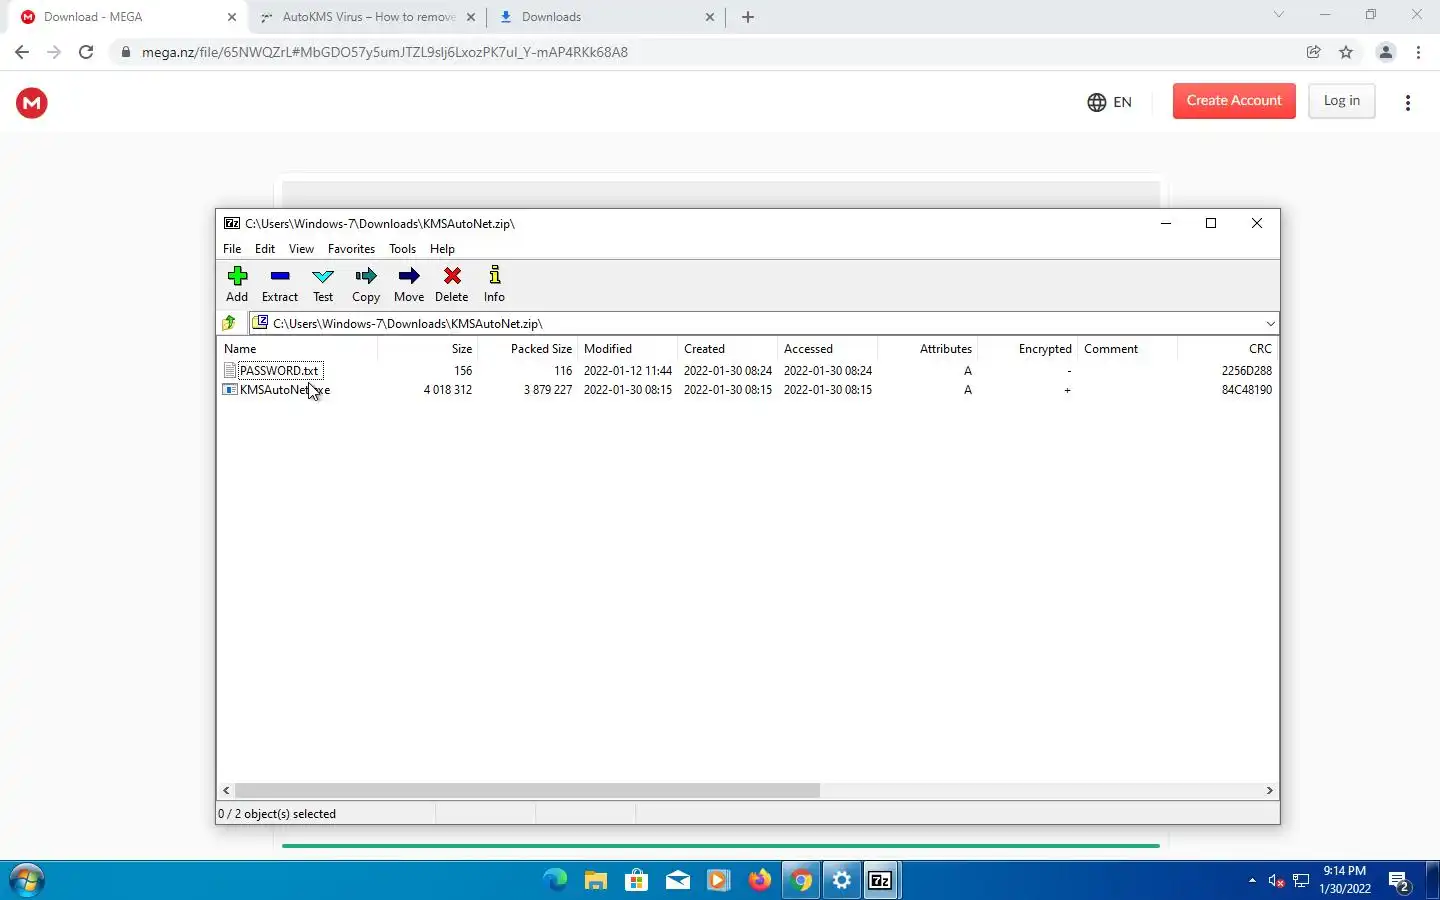Open the Help menu

(442, 248)
